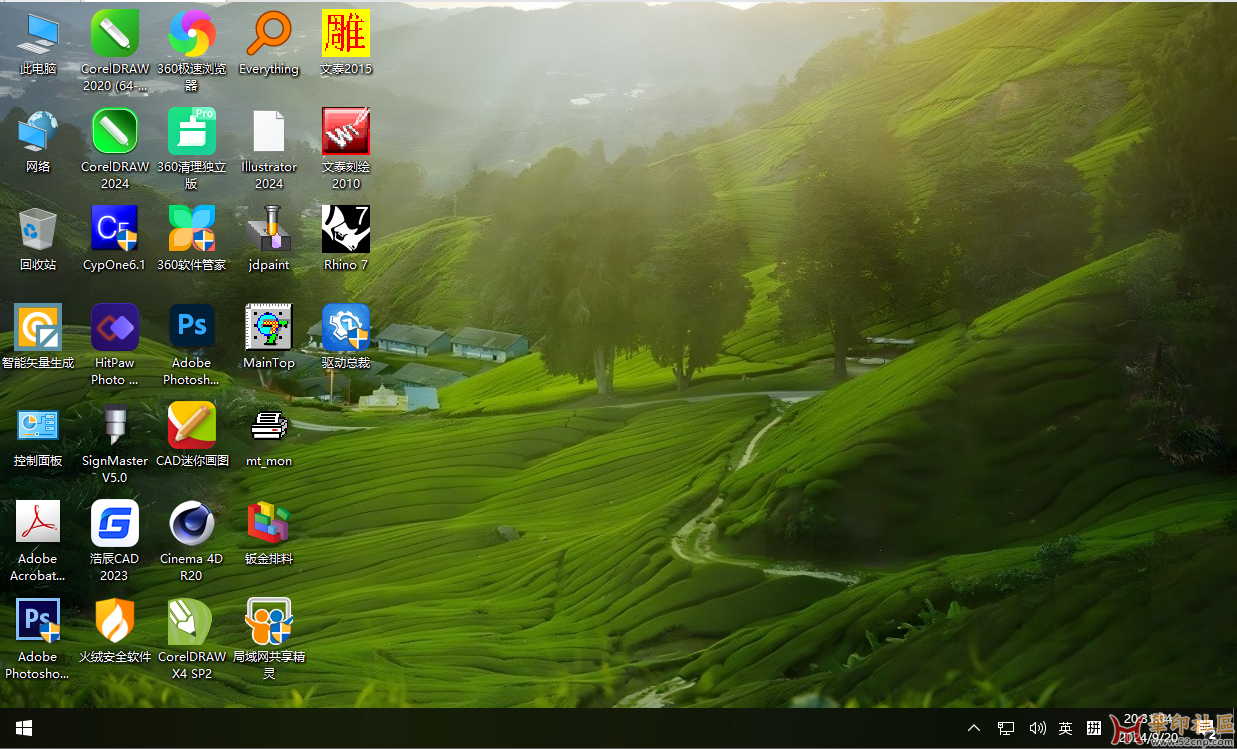Select the jdpaint desktop icon
The height and width of the screenshot is (749, 1237).
click(268, 229)
